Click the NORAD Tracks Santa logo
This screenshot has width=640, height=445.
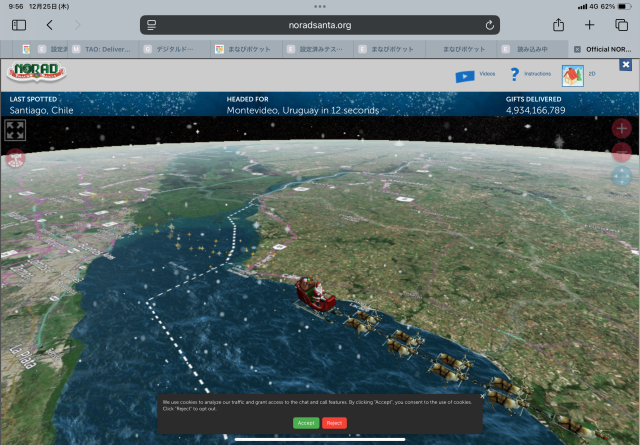click(35, 74)
